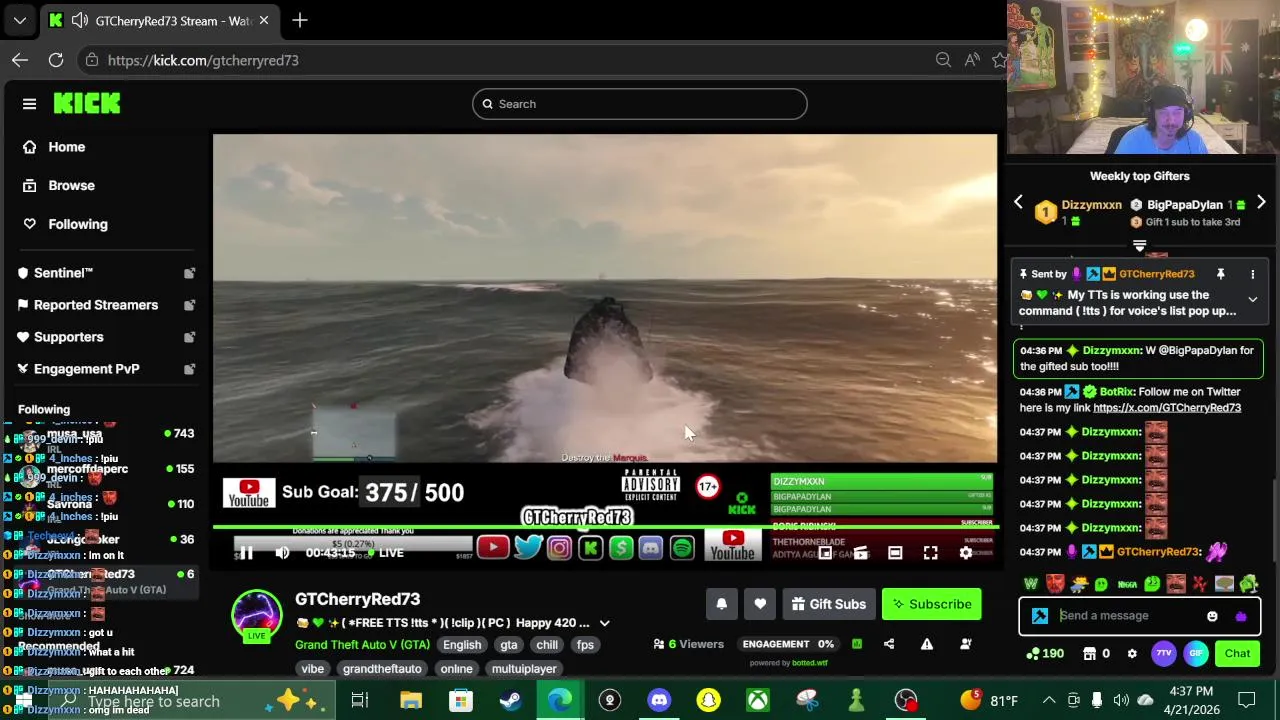Select the grandtheftauto tag
The height and width of the screenshot is (720, 1280).
coord(382,669)
